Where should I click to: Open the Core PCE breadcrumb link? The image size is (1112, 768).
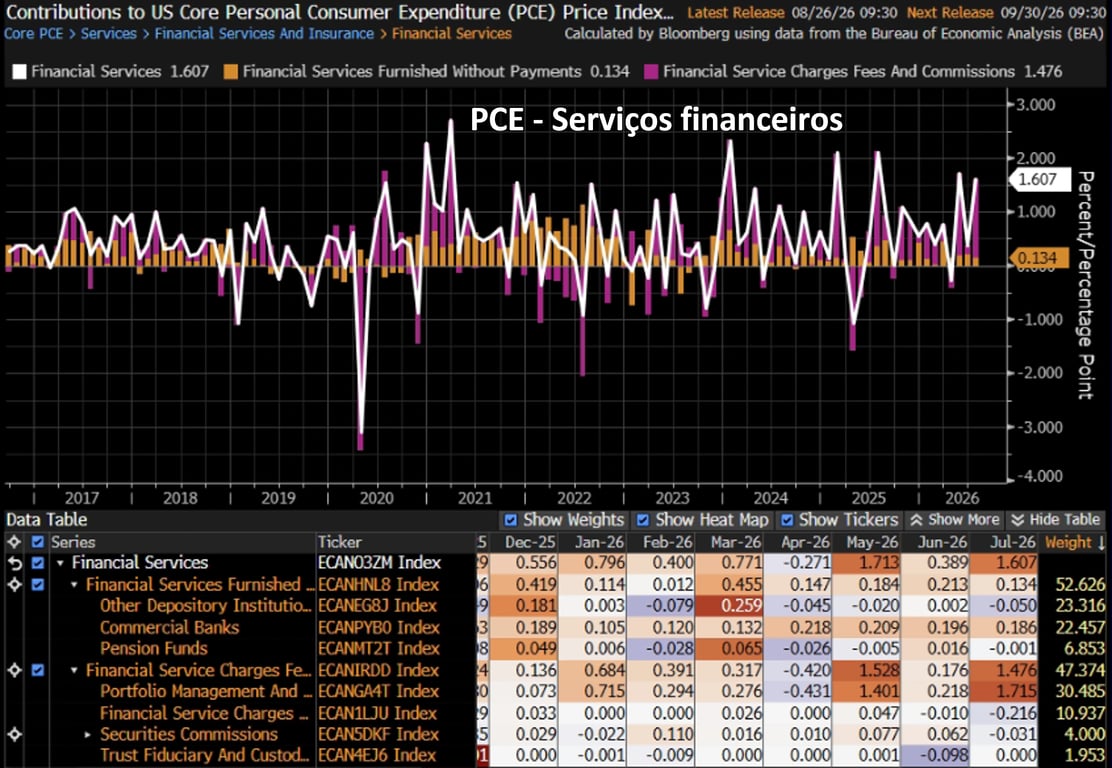tap(33, 33)
